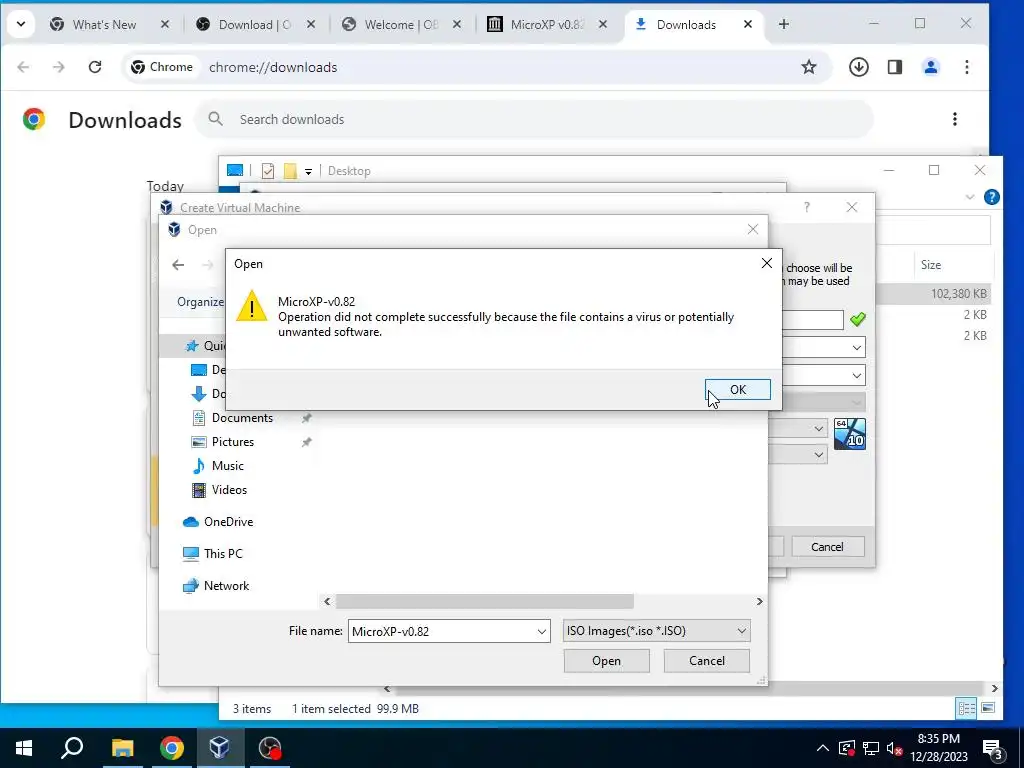This screenshot has height=768, width=1024.
Task: Click the Network icon in the sidebar
Action: click(191, 586)
